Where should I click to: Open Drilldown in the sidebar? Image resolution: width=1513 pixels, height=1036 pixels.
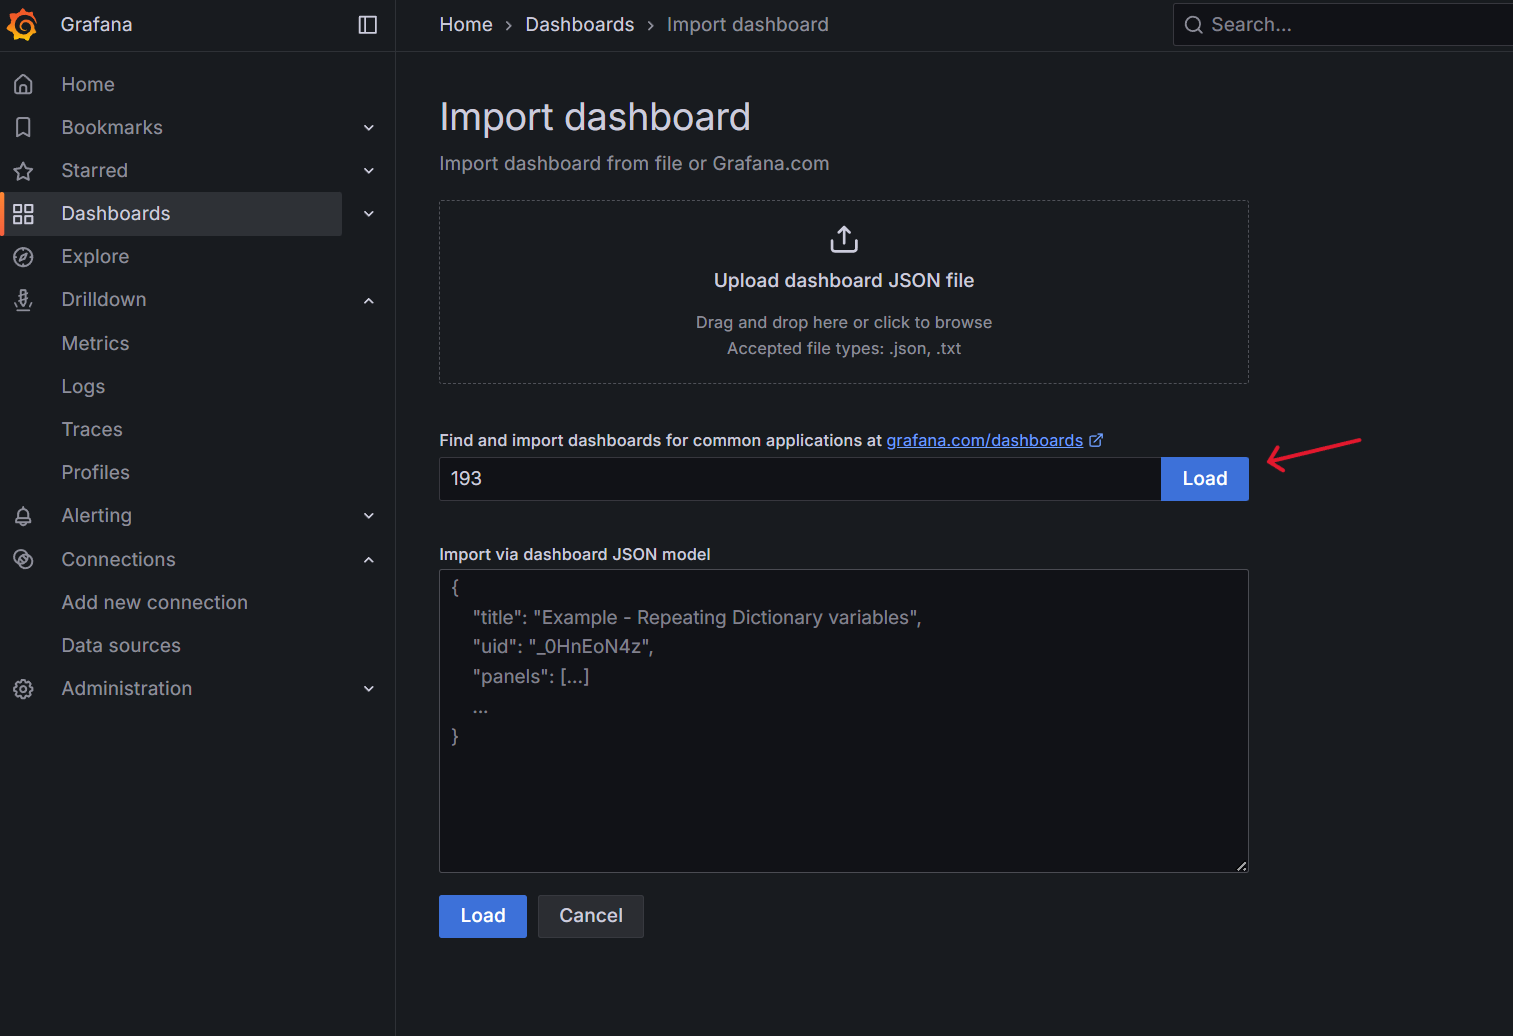[x=104, y=300]
